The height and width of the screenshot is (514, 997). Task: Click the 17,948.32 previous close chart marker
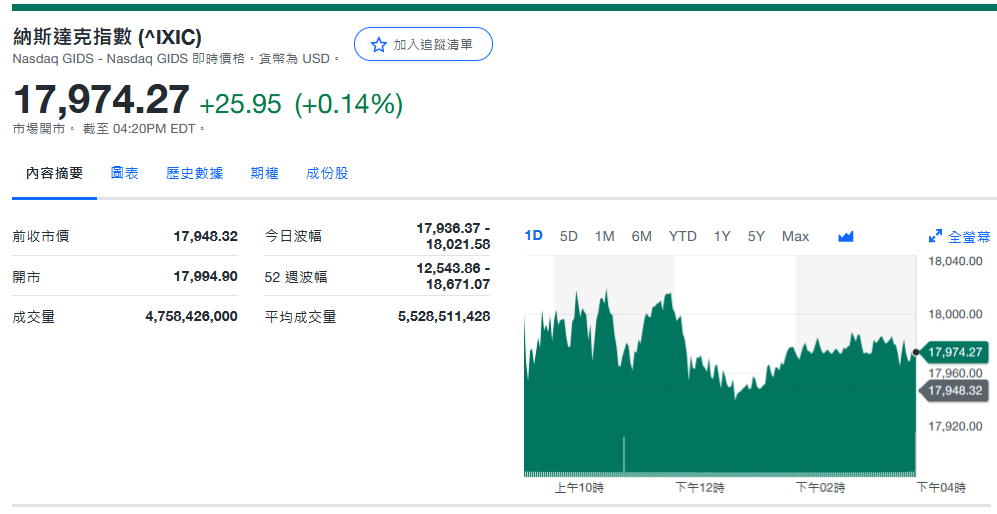click(955, 390)
